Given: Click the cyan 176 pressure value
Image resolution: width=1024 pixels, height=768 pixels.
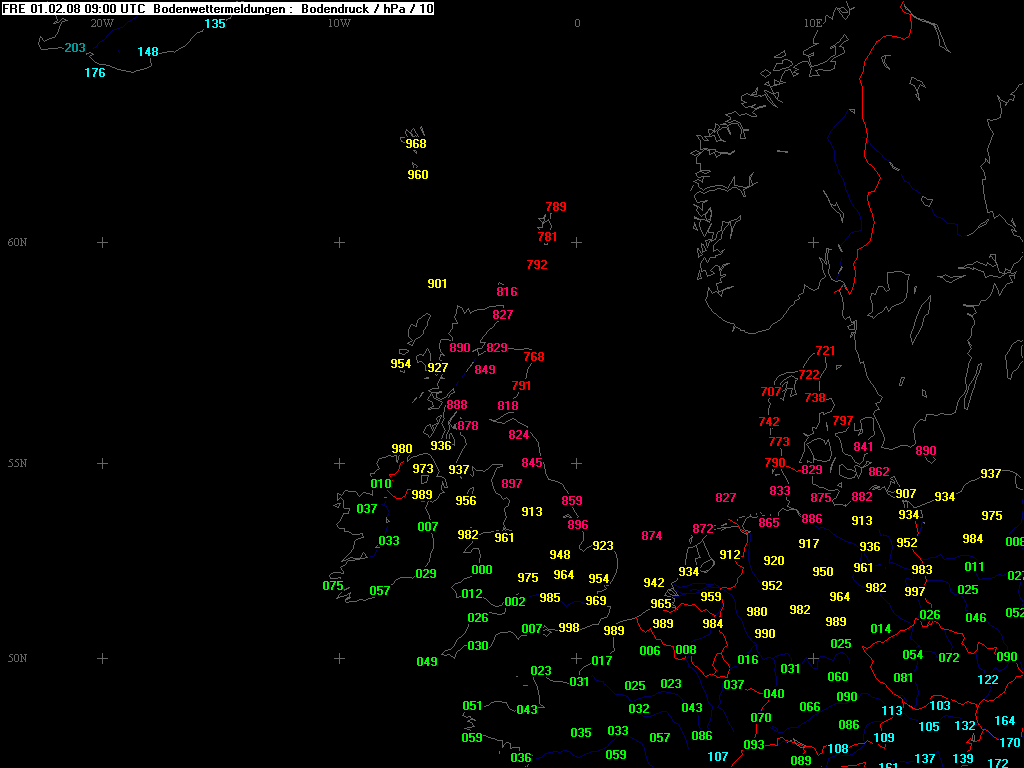Looking at the screenshot, I should pos(95,73).
